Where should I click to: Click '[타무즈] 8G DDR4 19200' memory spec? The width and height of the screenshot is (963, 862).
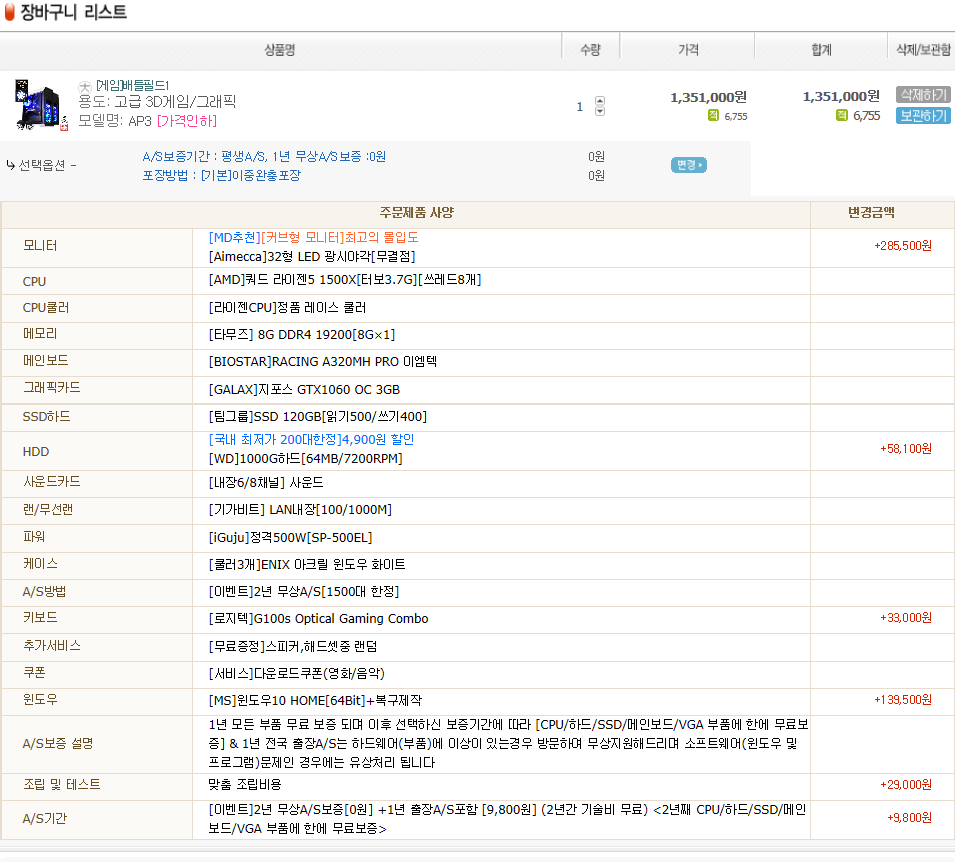point(302,335)
